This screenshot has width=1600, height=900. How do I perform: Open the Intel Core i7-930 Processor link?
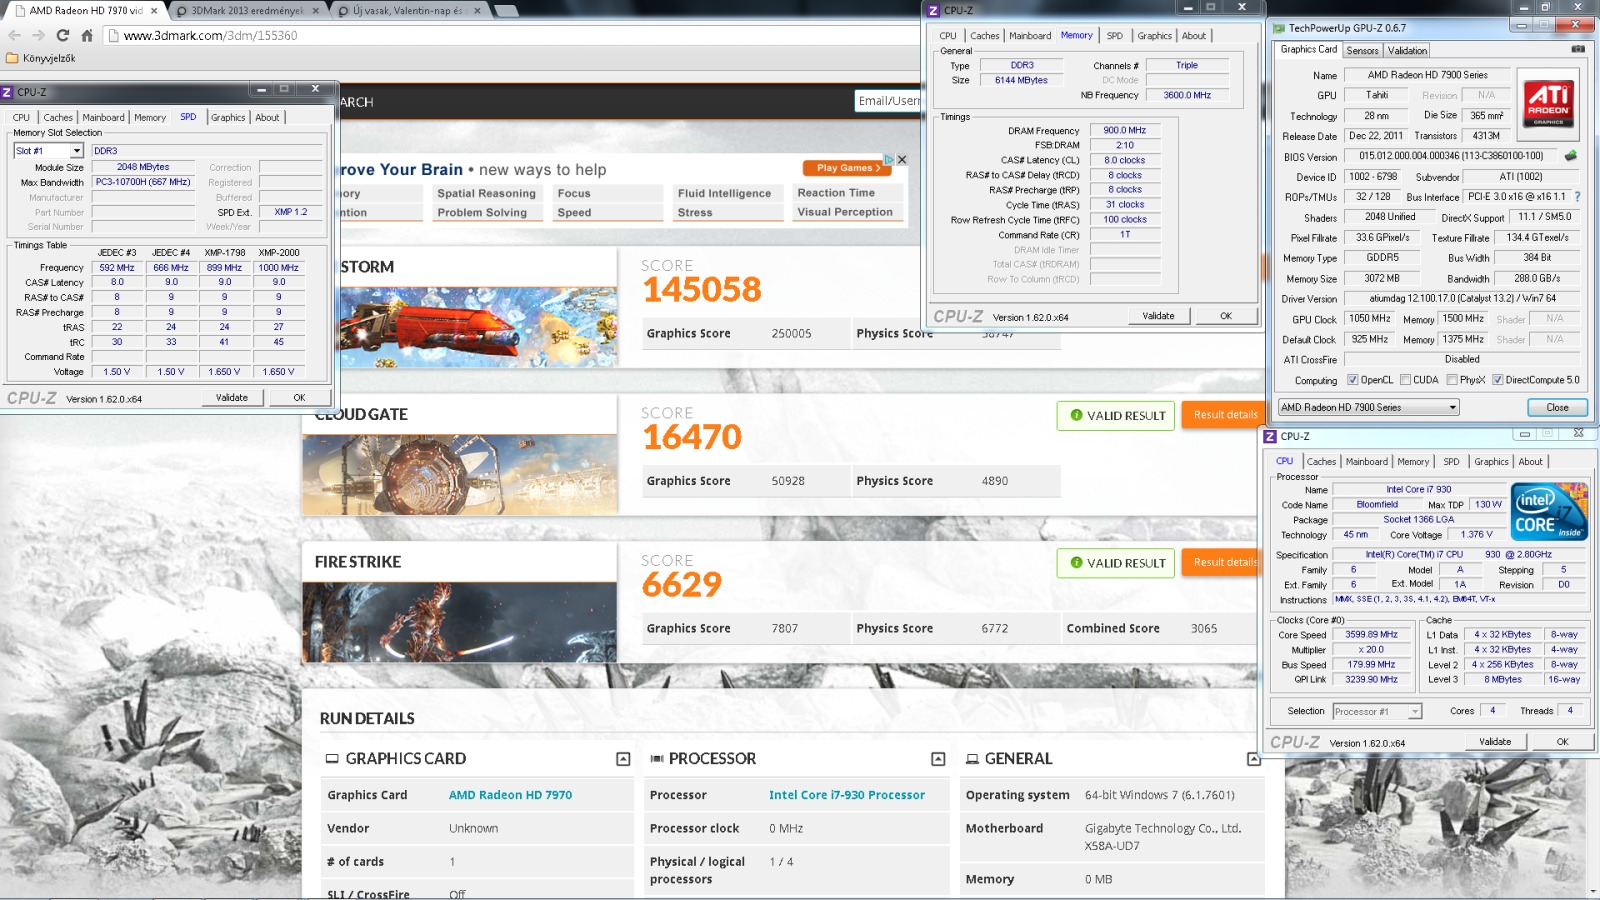847,795
